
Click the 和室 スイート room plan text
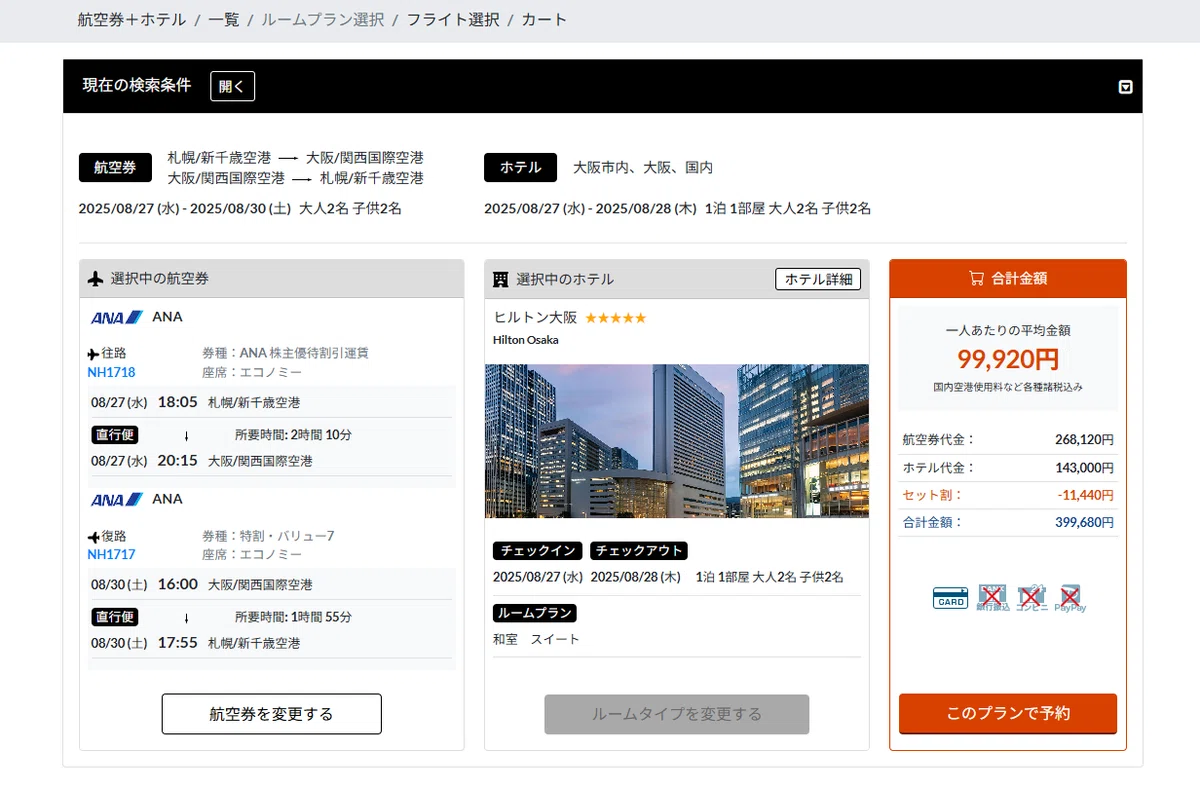[536, 639]
